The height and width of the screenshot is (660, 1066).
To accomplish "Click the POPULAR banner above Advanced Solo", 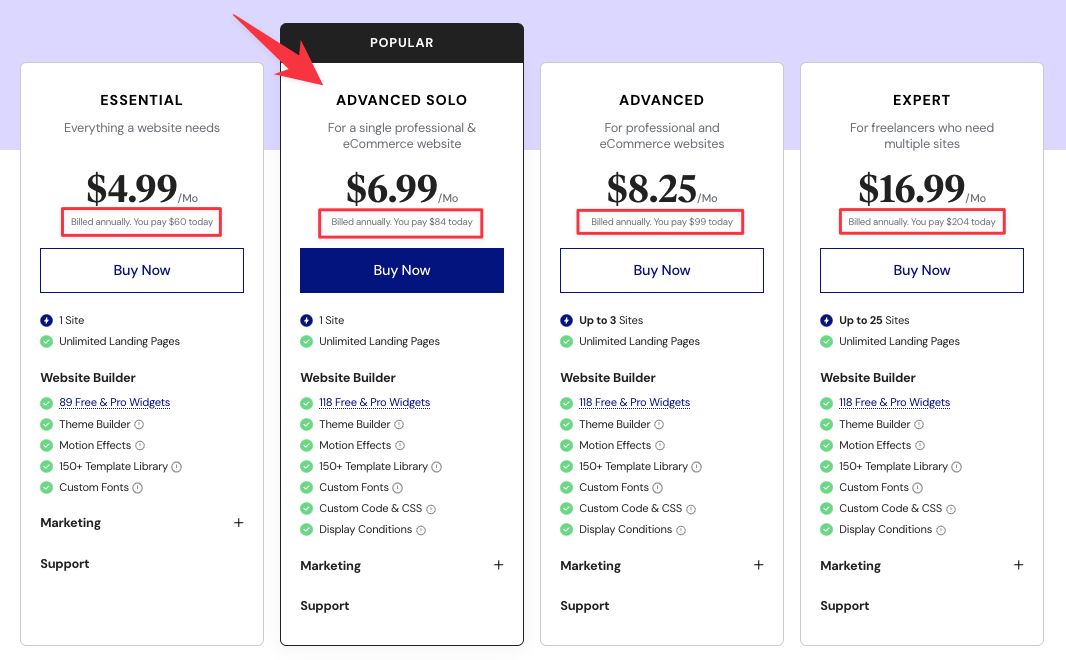I will coord(401,42).
